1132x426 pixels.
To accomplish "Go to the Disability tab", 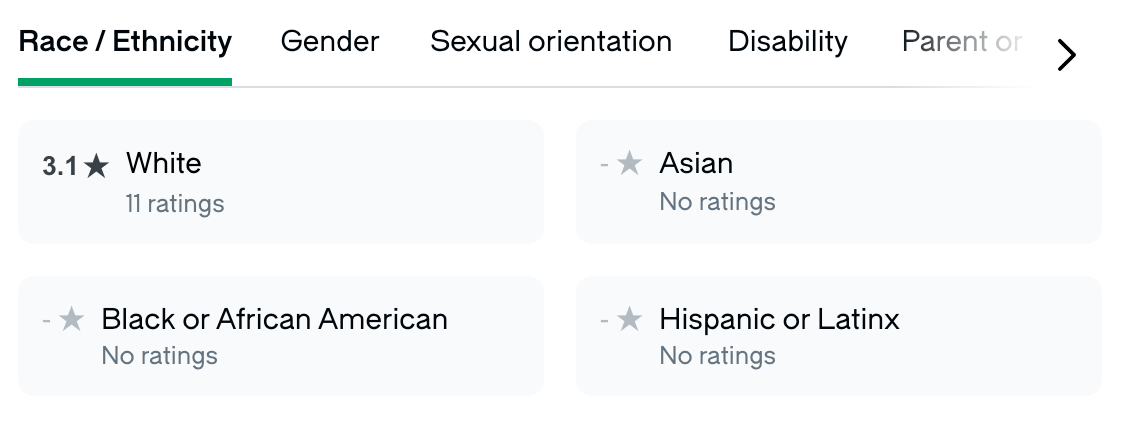I will [x=787, y=42].
